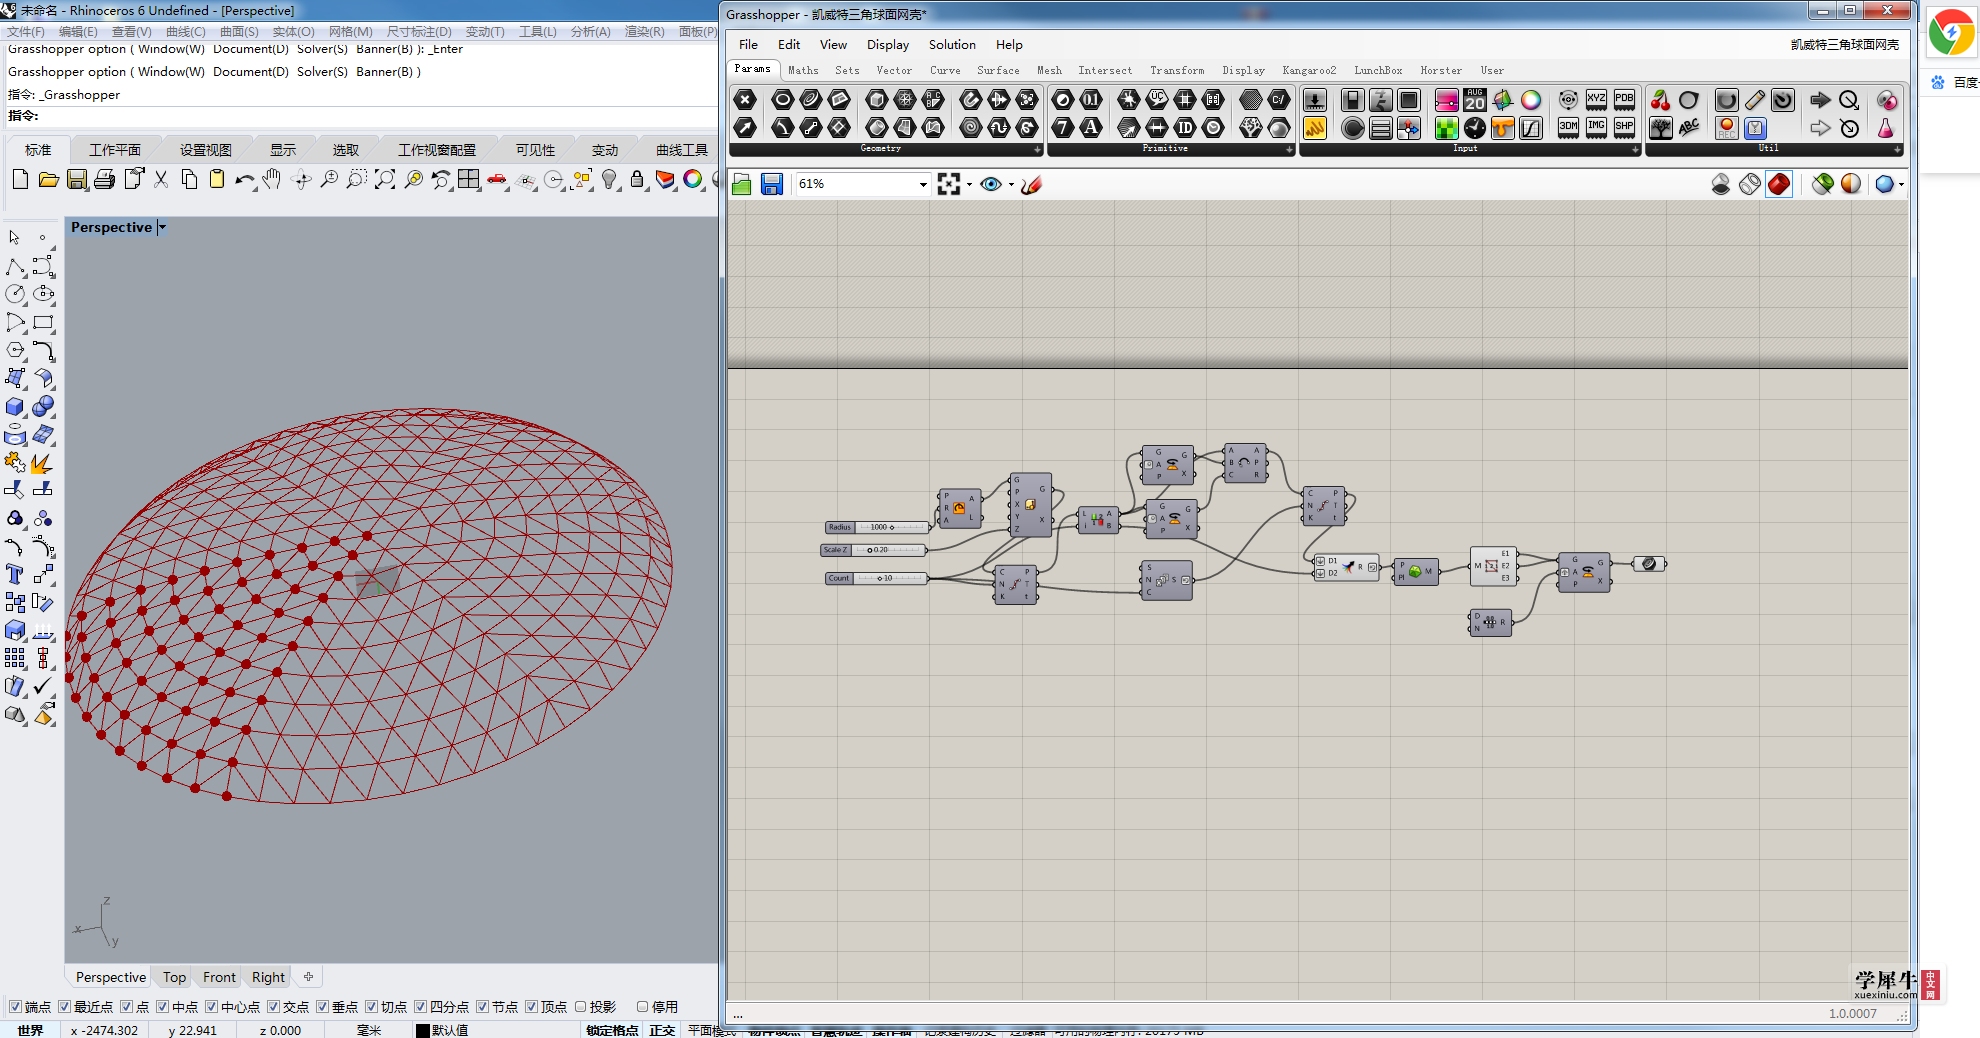Click red shaded preview mode icon
Image resolution: width=1980 pixels, height=1038 pixels.
1779,184
